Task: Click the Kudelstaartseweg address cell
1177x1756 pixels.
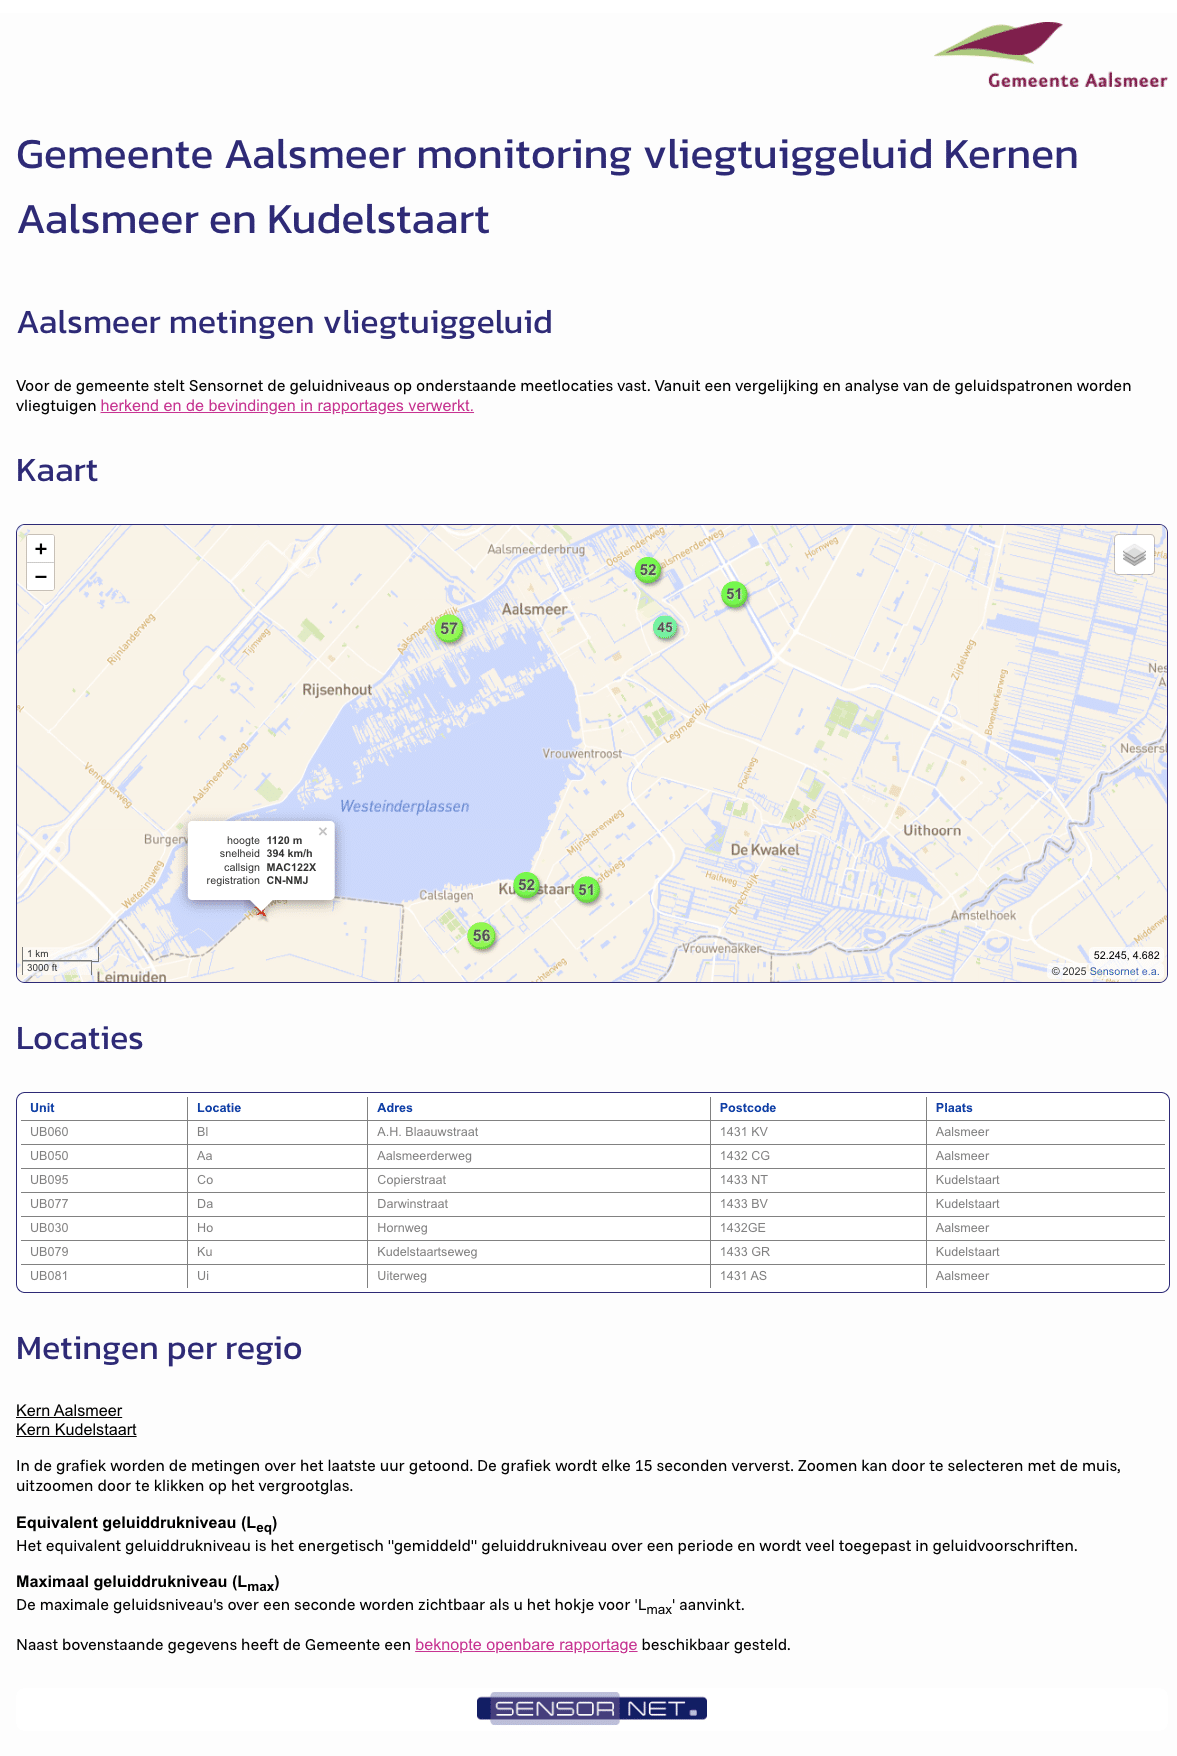Action: click(x=539, y=1252)
